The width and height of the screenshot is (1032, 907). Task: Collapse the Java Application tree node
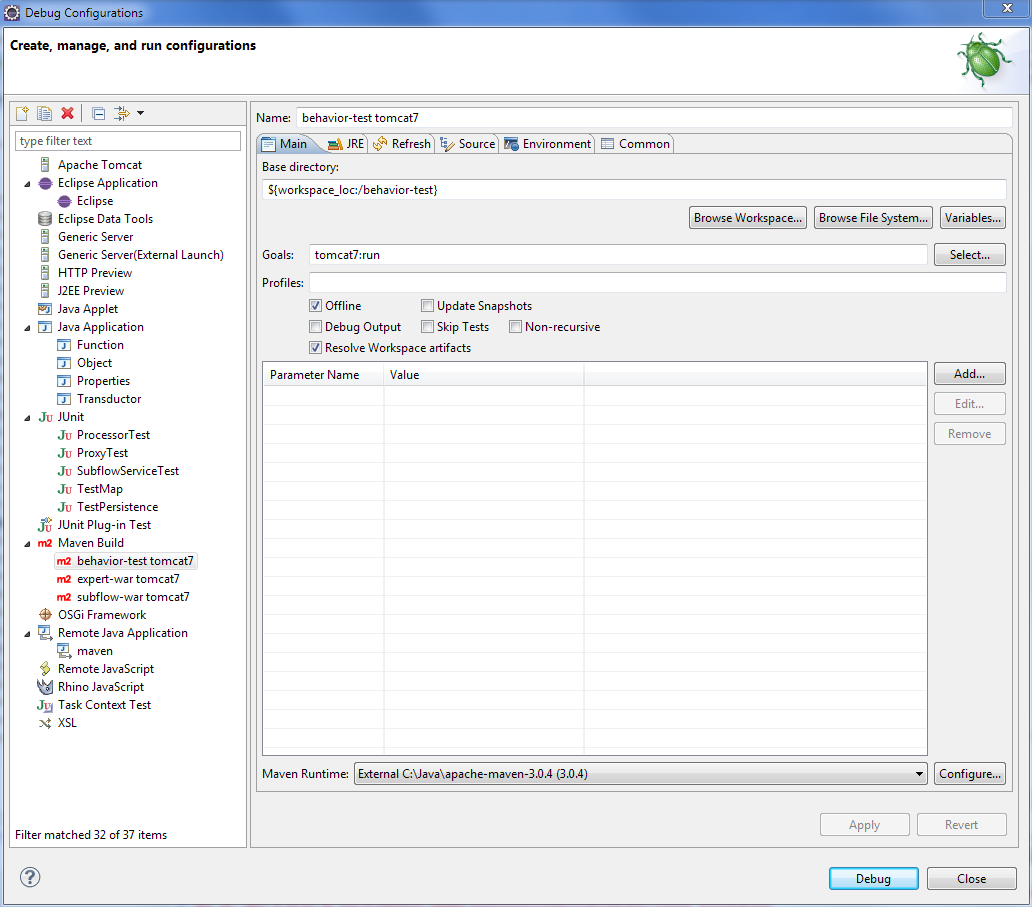click(x=27, y=328)
